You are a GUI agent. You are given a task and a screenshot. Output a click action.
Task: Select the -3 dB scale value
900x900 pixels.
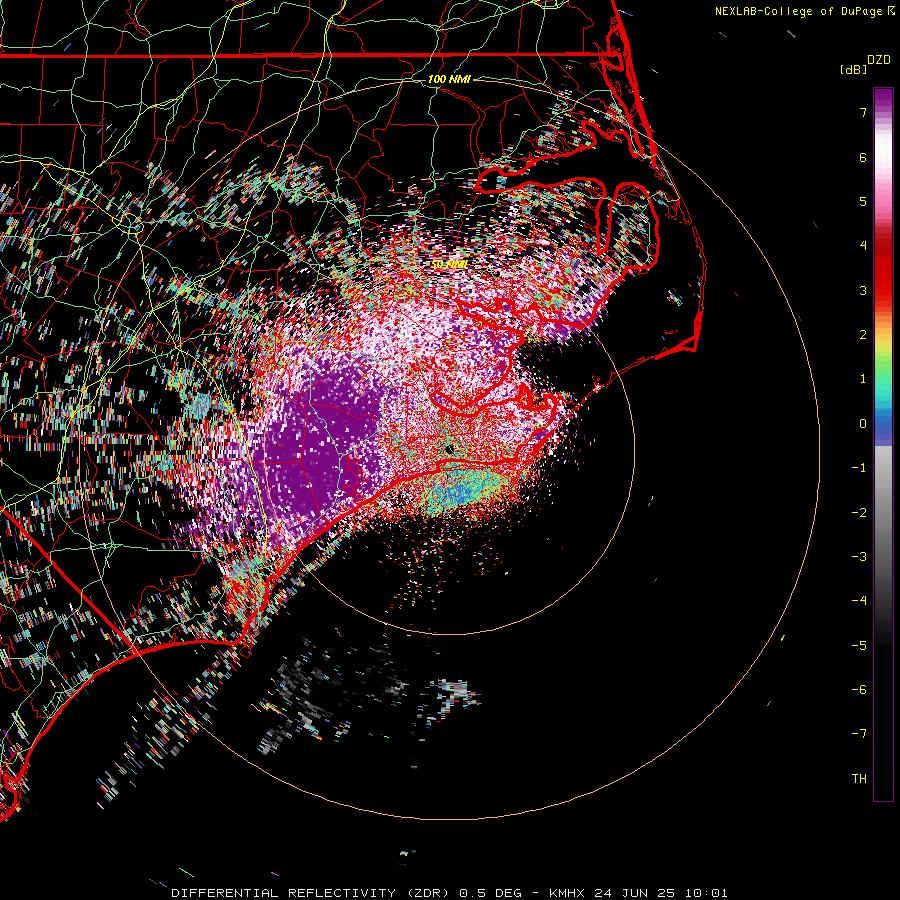pos(859,557)
